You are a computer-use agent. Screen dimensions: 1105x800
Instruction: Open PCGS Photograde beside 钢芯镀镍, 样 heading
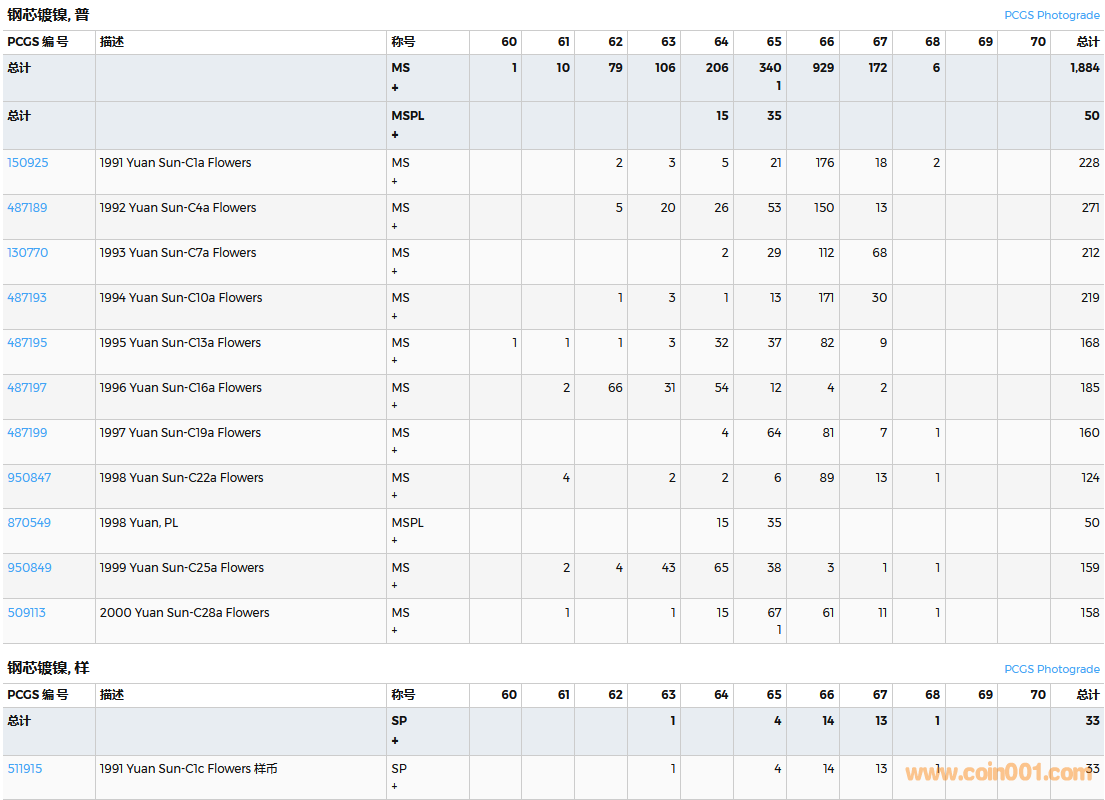(1051, 669)
